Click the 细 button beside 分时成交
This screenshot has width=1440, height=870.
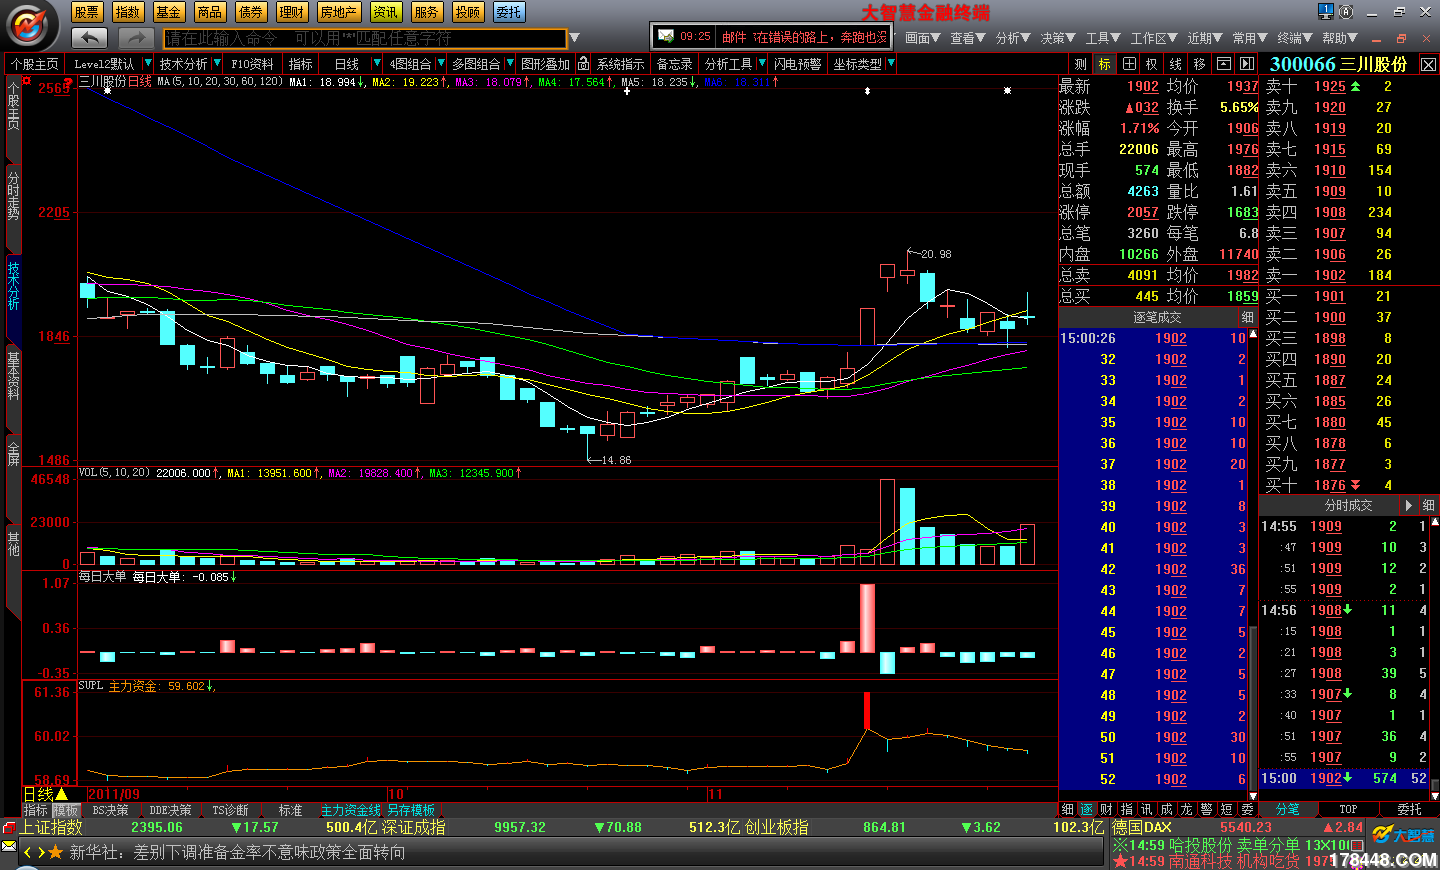click(1428, 505)
